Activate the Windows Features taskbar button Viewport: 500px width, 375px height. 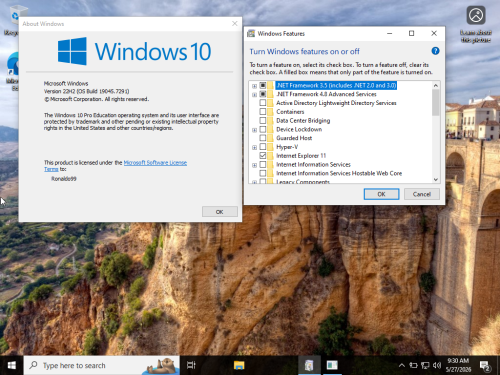[309, 365]
